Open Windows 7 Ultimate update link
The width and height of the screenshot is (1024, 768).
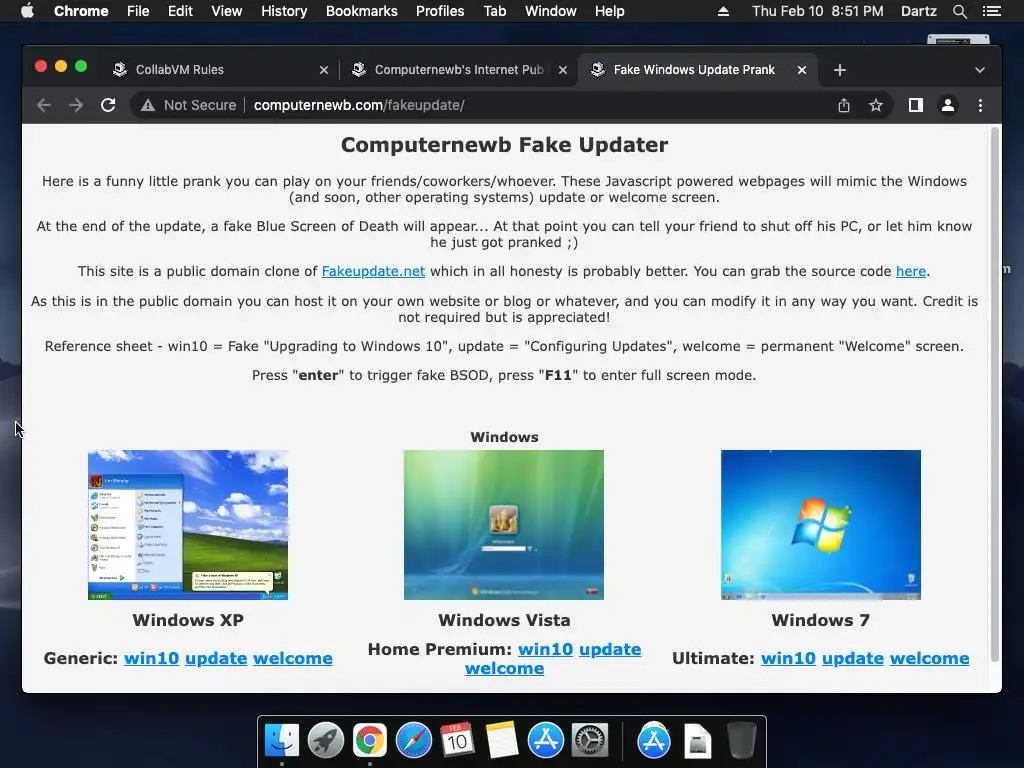tap(852, 658)
